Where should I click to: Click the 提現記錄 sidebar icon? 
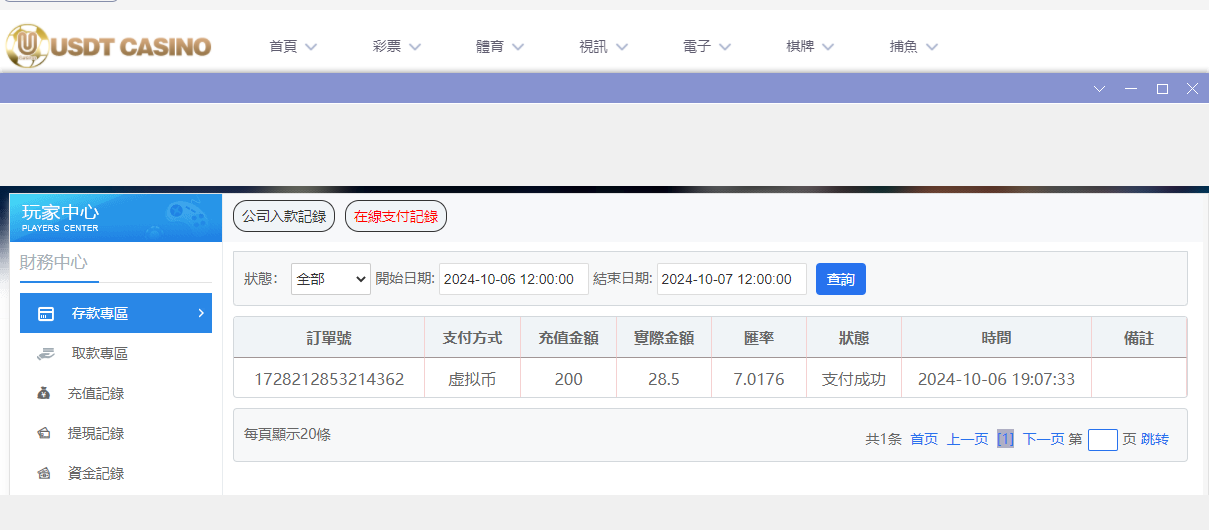(x=45, y=434)
